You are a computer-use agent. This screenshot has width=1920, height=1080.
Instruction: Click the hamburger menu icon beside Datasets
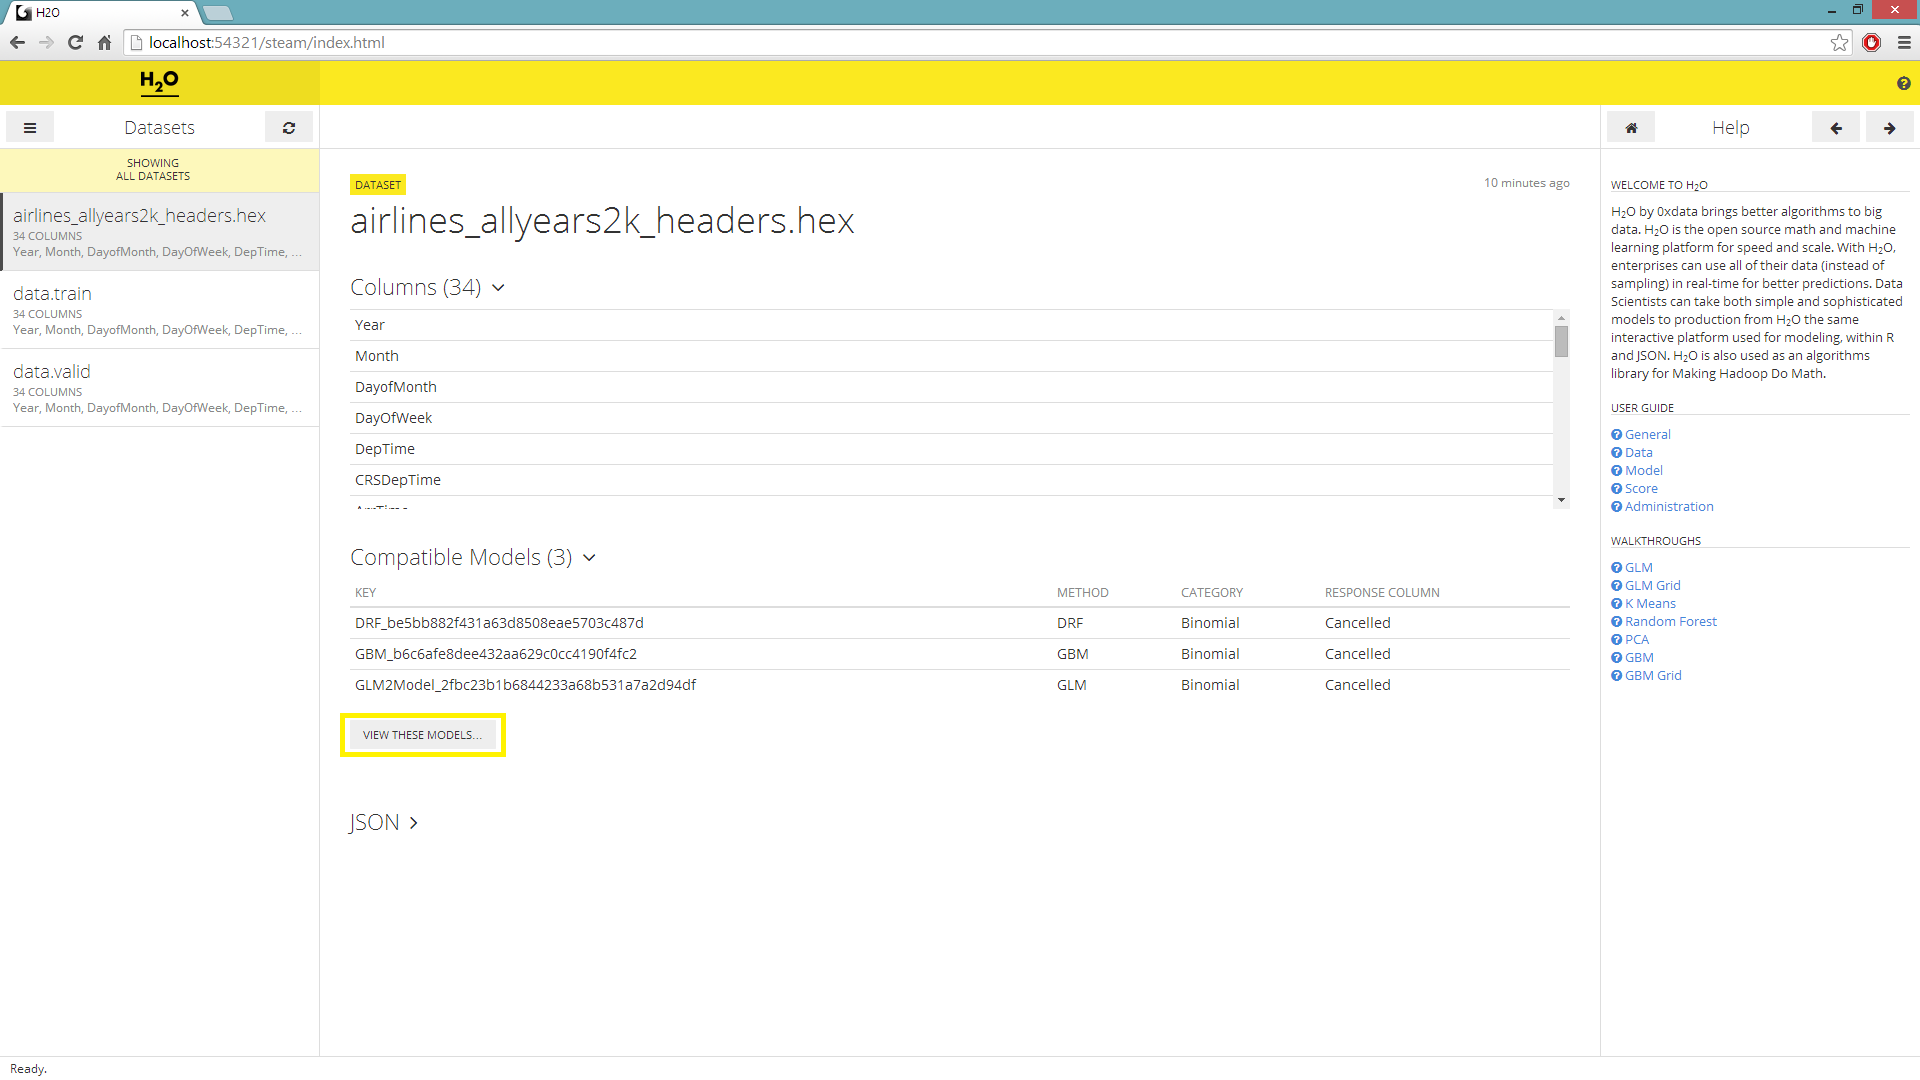coord(30,128)
